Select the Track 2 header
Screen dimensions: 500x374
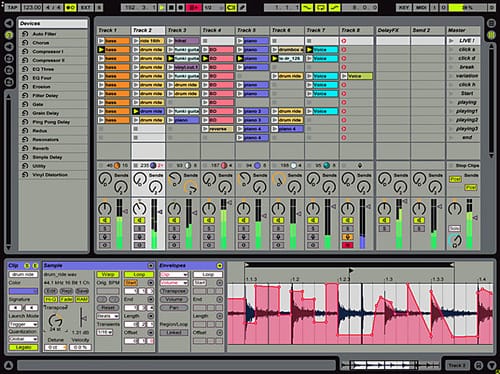148,30
